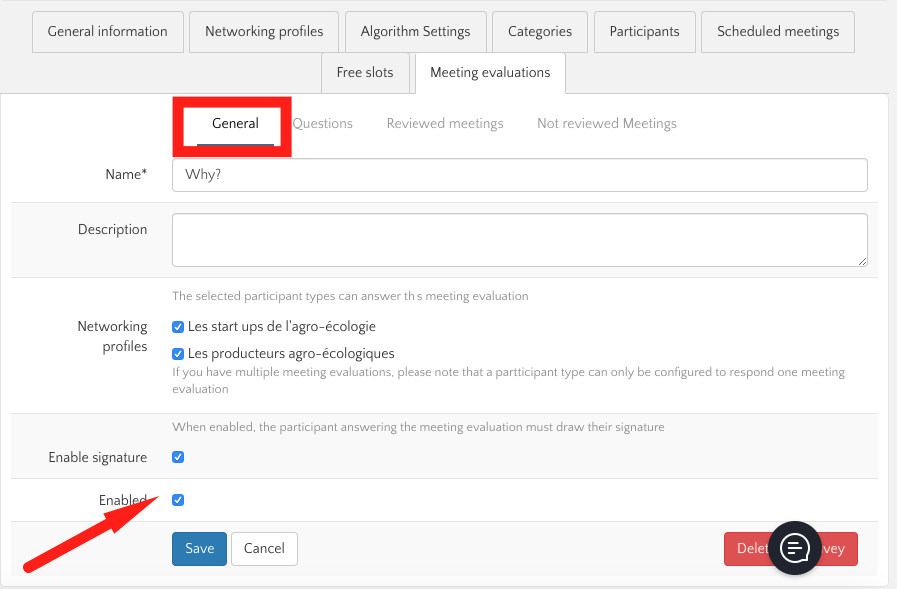Switch to the Free slots tab
This screenshot has height=589, width=897.
click(365, 73)
